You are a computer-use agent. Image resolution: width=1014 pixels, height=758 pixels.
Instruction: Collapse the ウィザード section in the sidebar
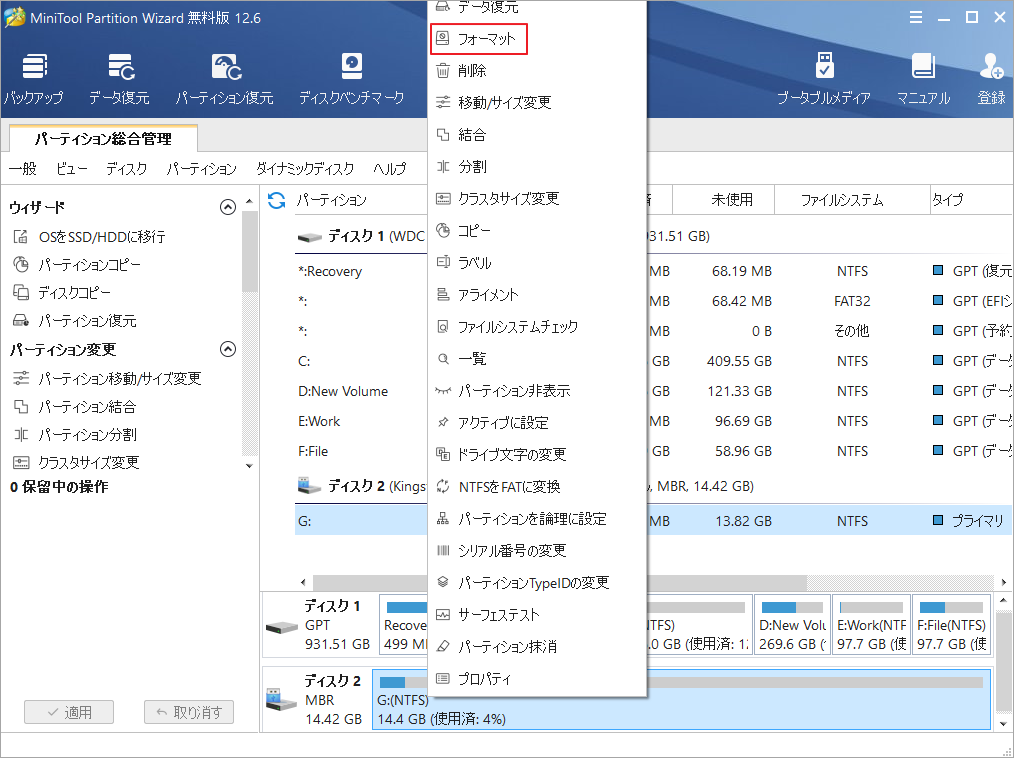tap(228, 207)
